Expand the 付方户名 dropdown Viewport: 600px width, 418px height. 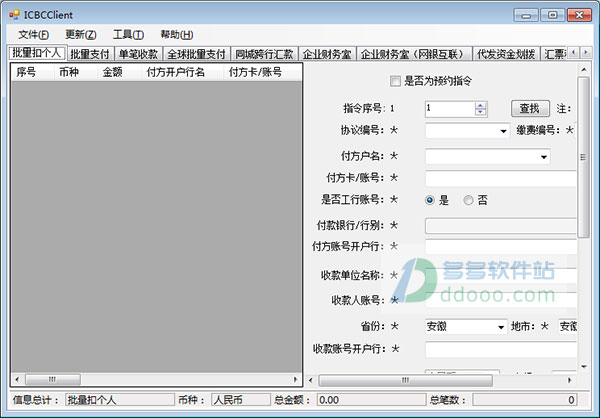(544, 157)
